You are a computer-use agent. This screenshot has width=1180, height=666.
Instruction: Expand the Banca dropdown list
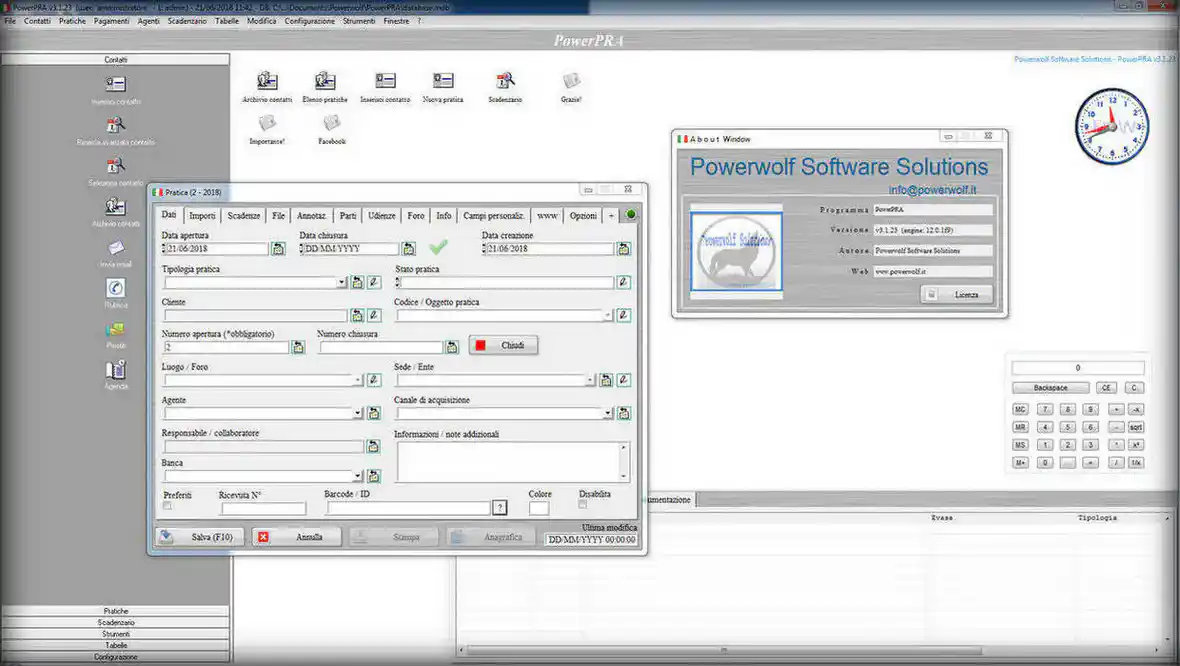click(357, 476)
